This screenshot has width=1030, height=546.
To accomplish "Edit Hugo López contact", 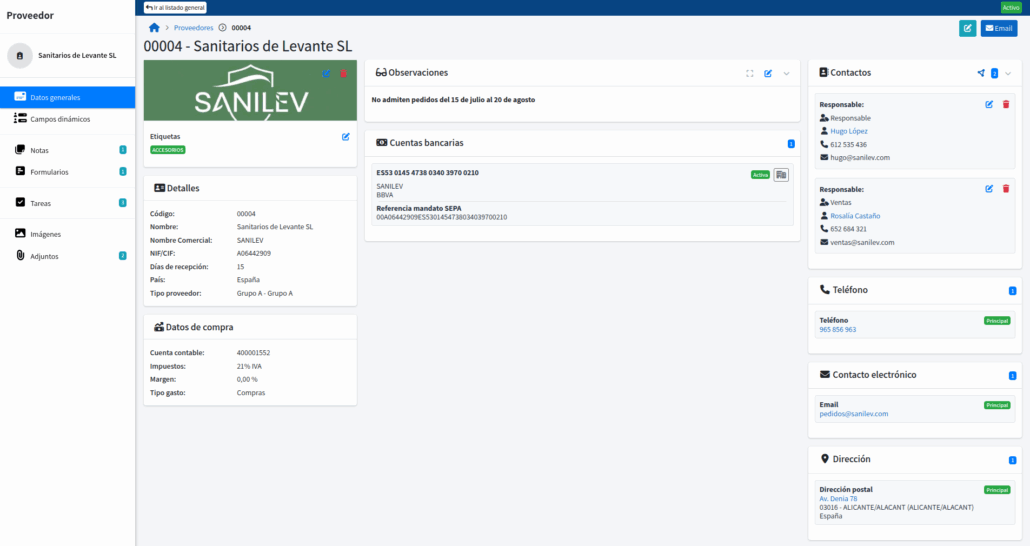I will (x=989, y=104).
